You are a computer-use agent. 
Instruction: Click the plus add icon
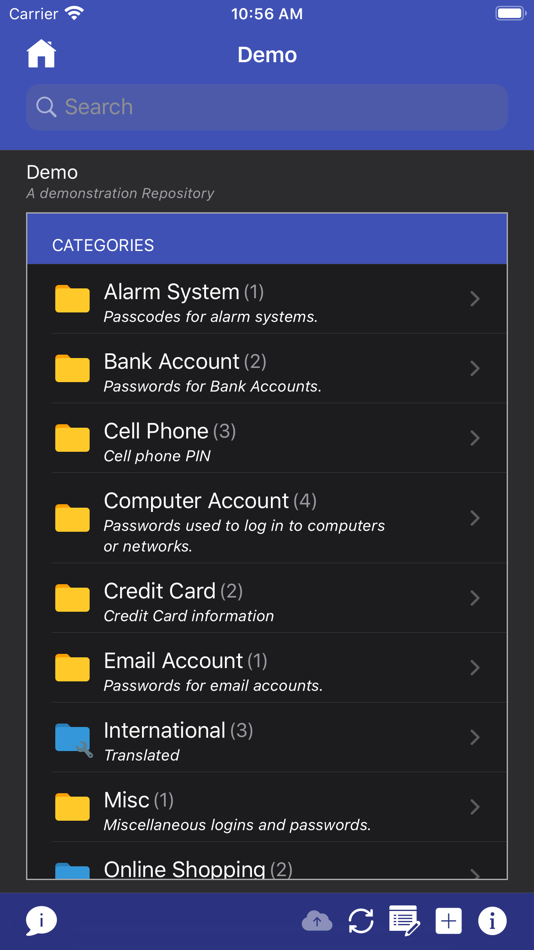point(449,922)
